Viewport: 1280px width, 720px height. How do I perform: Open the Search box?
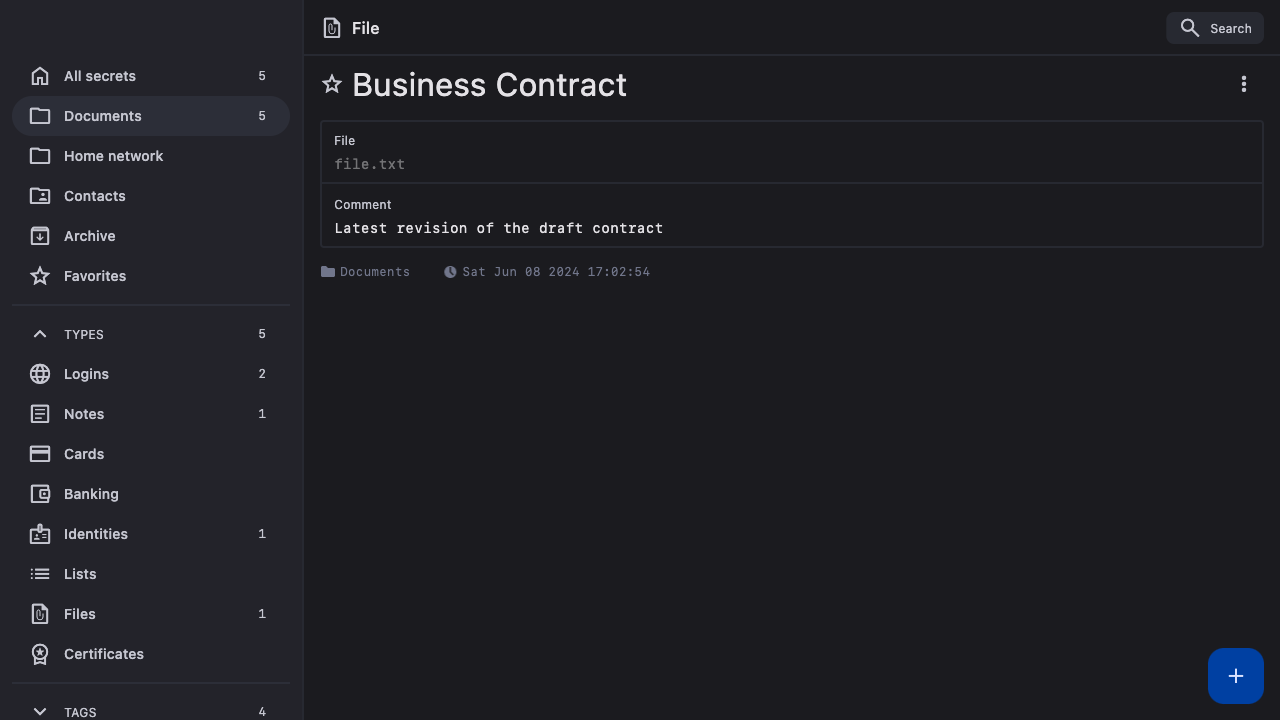pos(1215,28)
